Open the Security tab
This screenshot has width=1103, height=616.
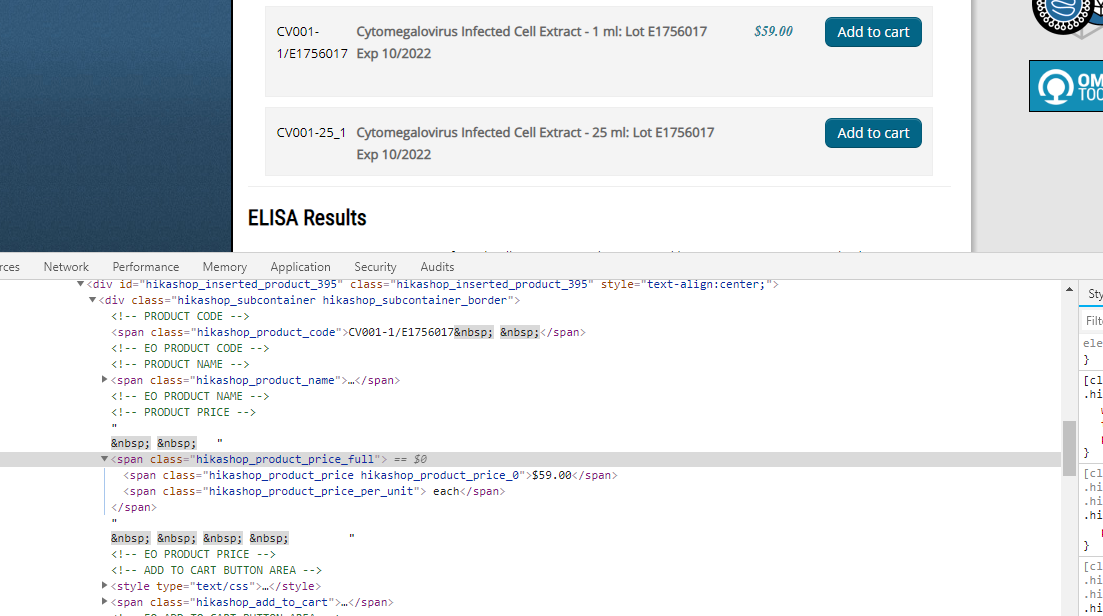coord(375,267)
